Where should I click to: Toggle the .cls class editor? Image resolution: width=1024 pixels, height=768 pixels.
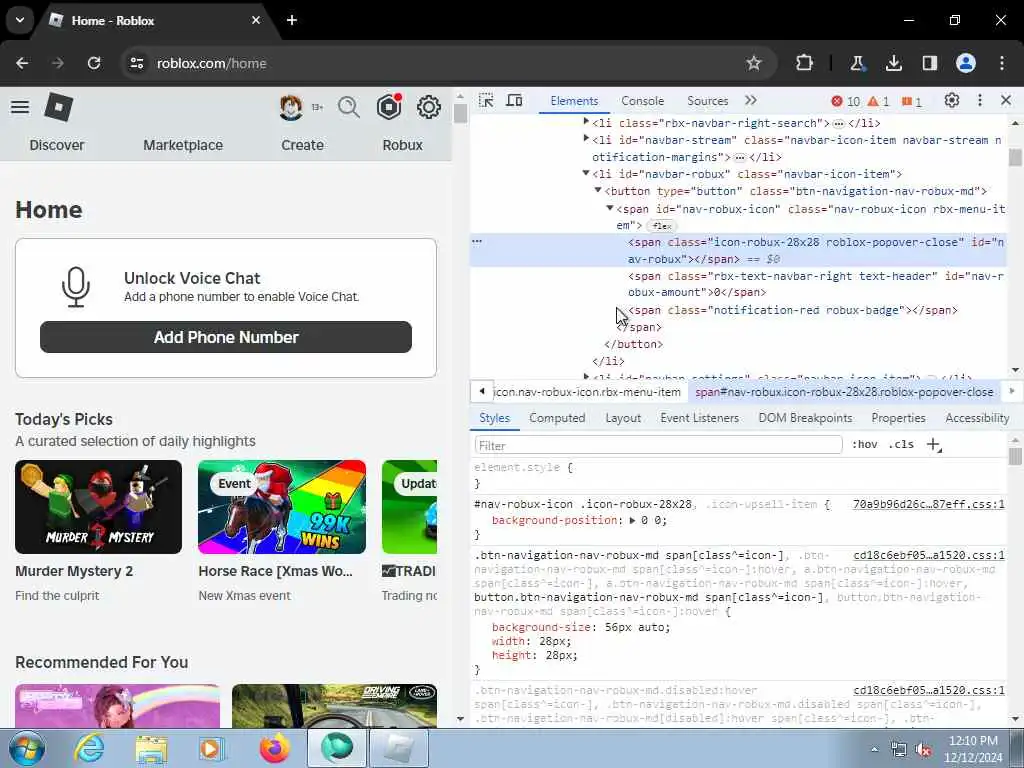(901, 445)
